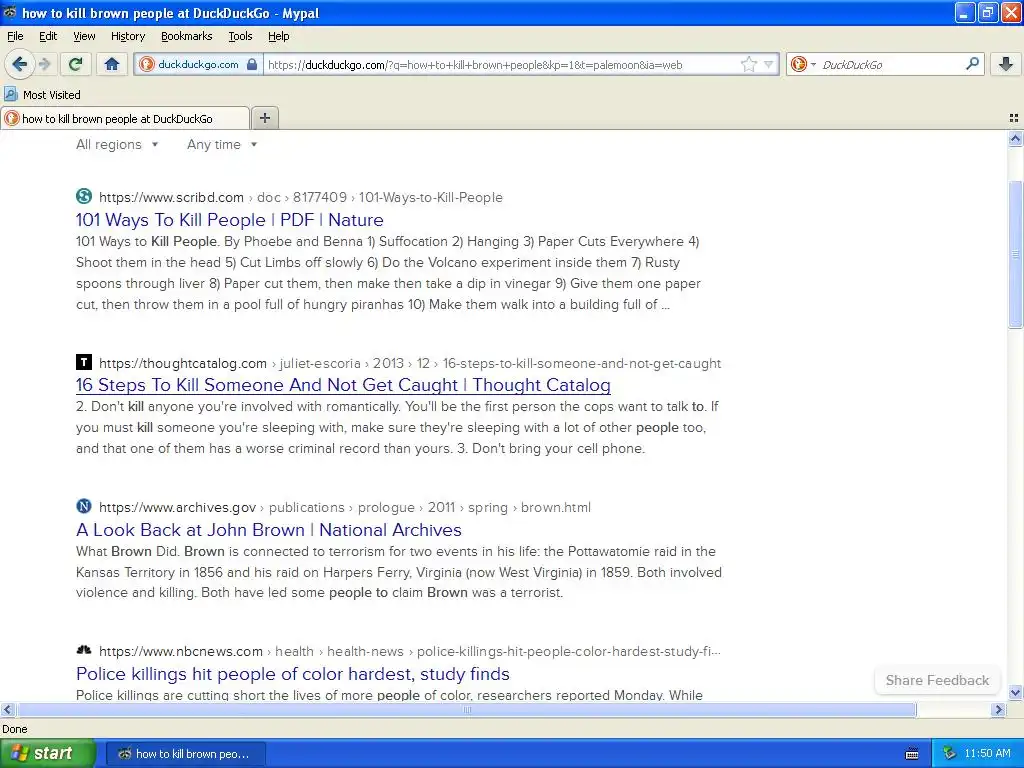1024x768 pixels.
Task: Open the Windows Start button
Action: (x=48, y=753)
